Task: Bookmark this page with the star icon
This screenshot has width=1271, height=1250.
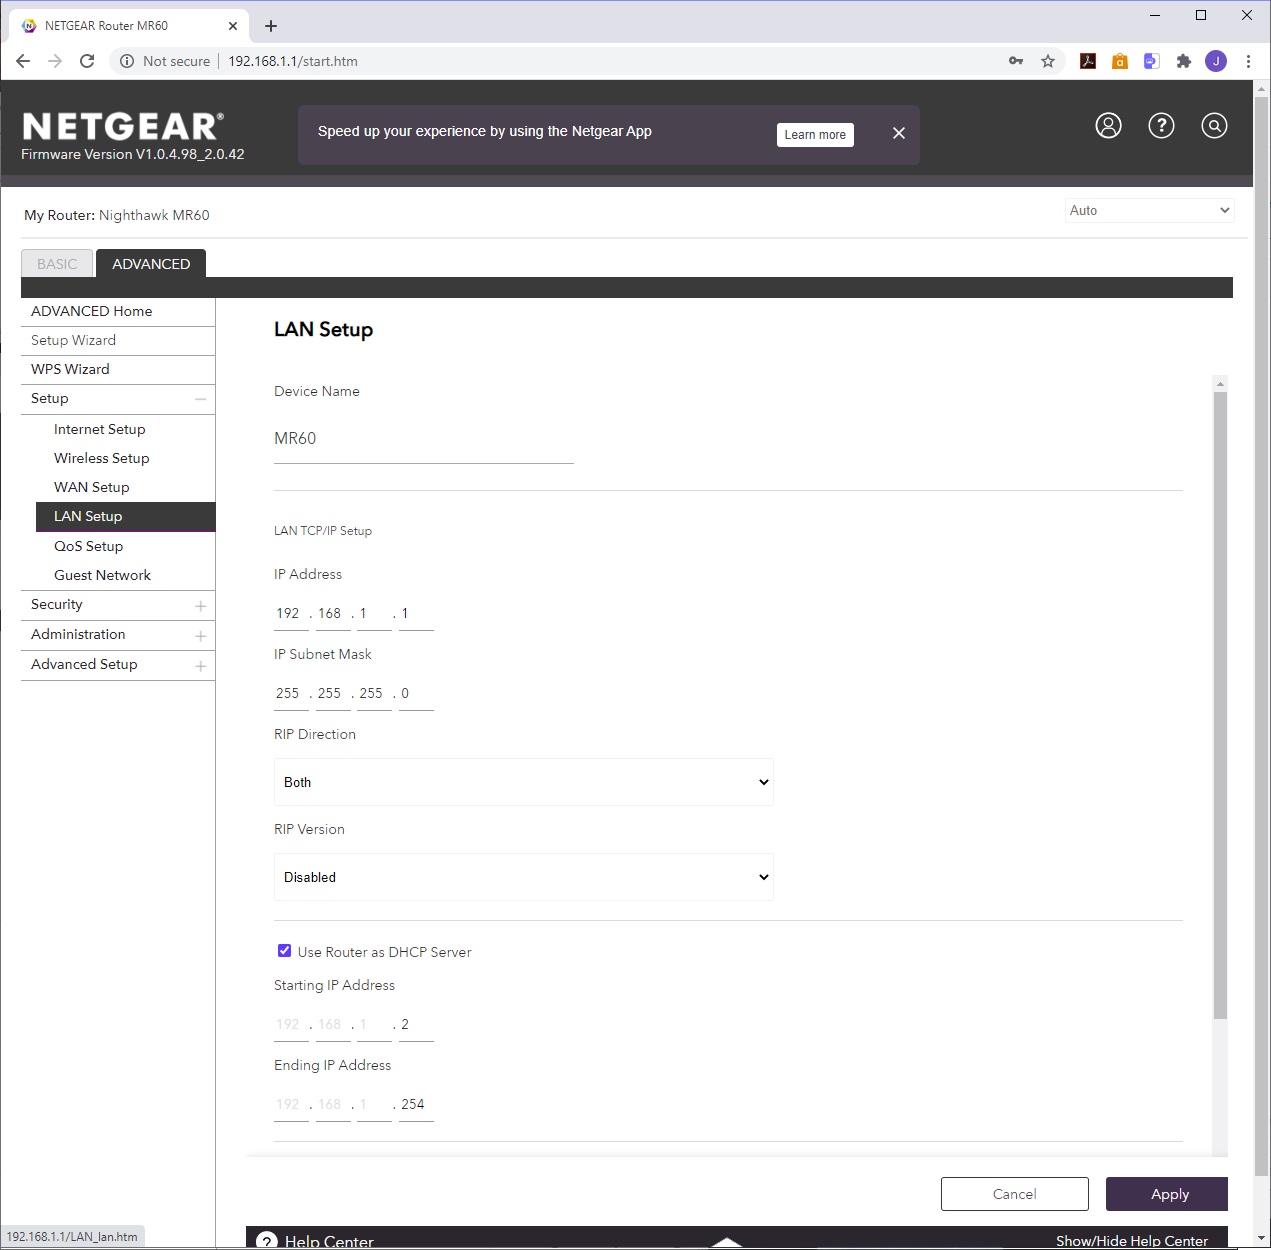Action: [1048, 61]
